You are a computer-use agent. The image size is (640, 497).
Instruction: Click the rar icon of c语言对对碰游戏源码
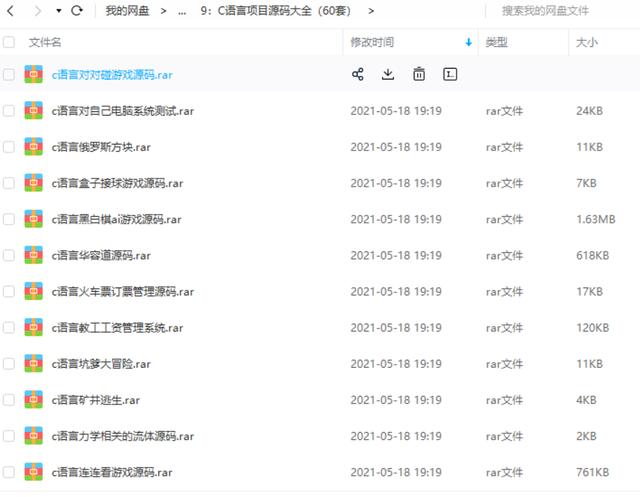coord(33,74)
